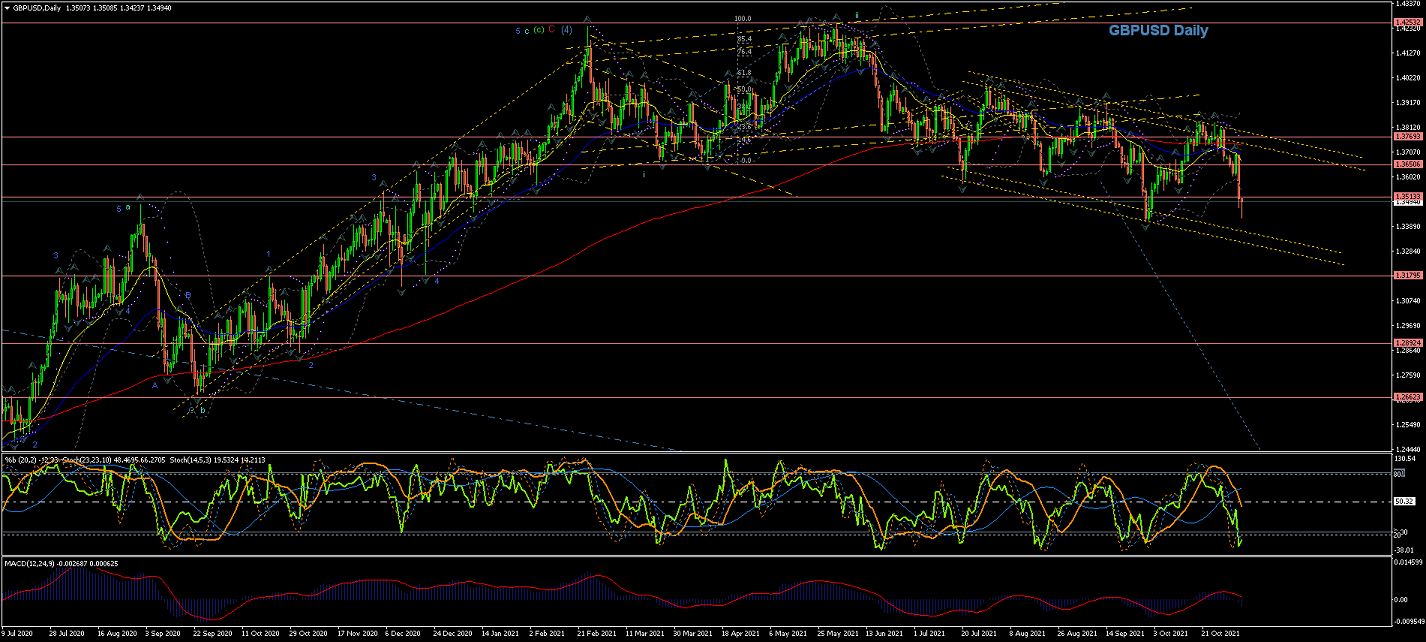Click the 50.32 oscillator midline tag
The width and height of the screenshot is (1426, 642).
1405,502
